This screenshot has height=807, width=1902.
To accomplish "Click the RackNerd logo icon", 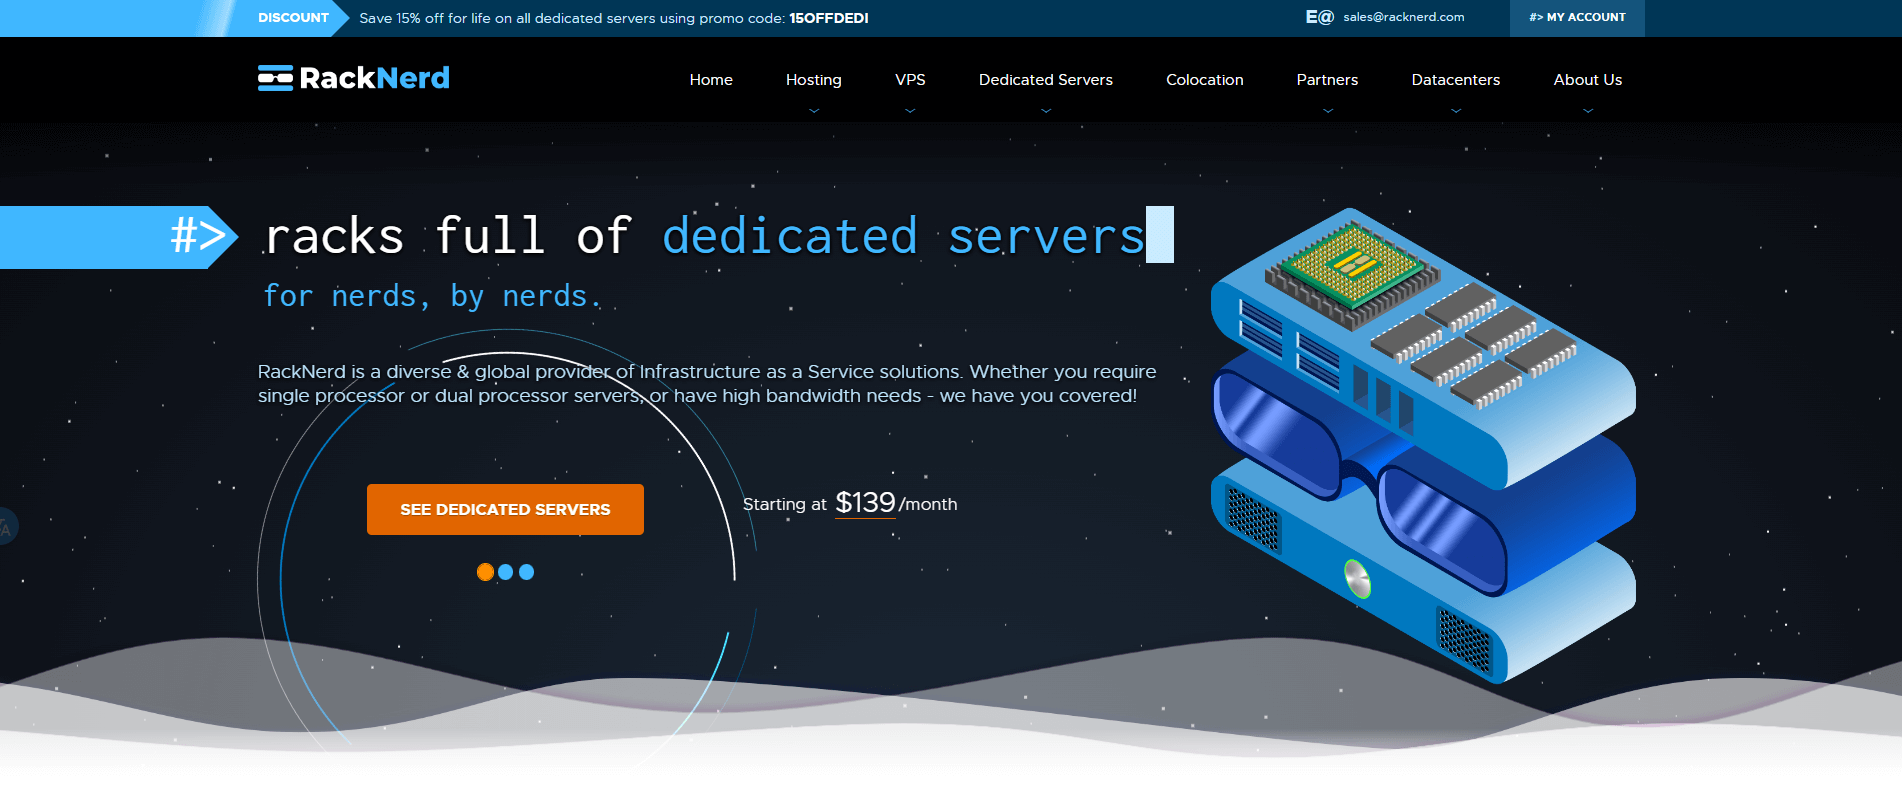I will coord(275,78).
